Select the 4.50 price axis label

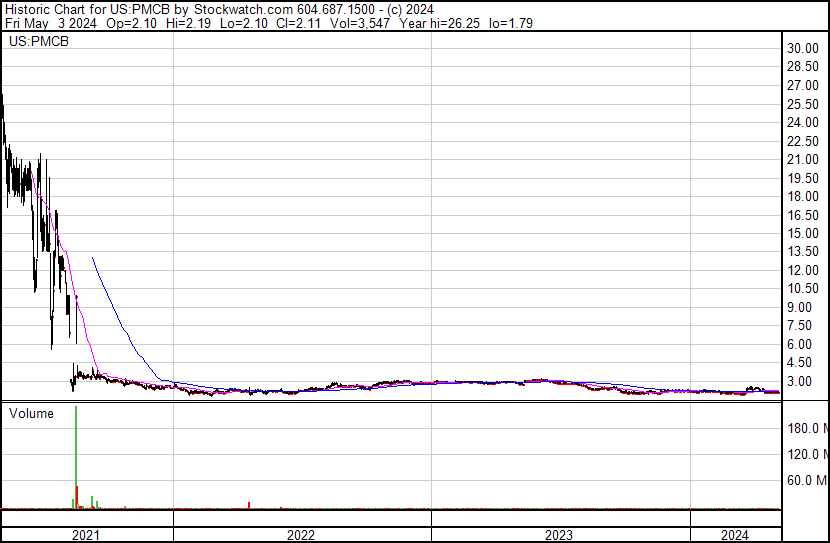(799, 363)
